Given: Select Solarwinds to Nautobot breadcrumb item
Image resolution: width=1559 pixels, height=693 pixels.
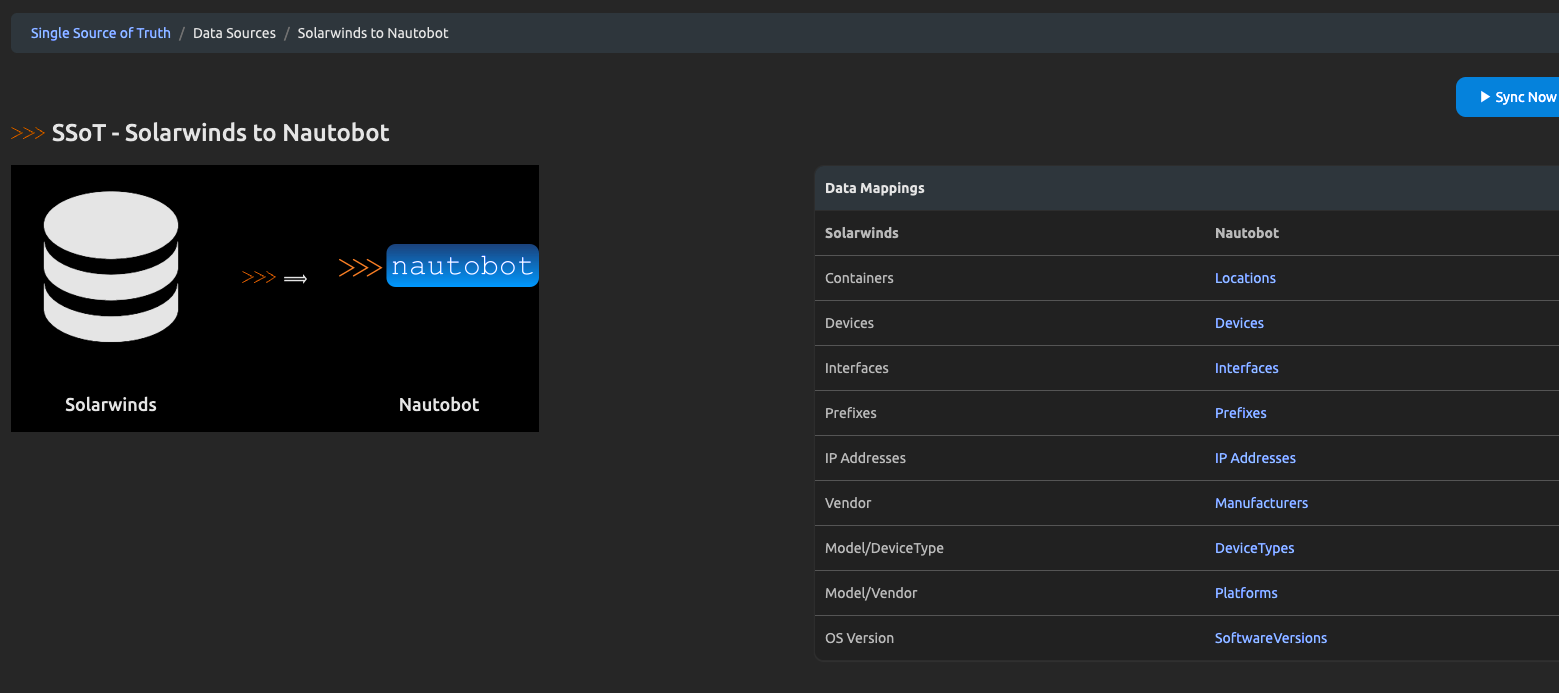Looking at the screenshot, I should click(373, 33).
